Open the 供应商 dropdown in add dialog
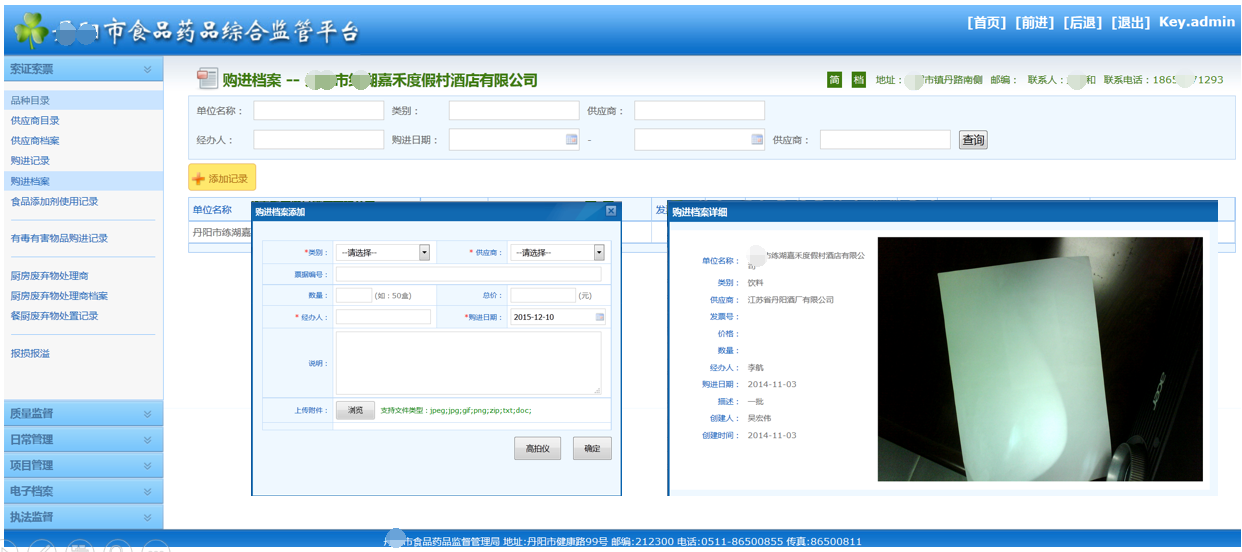Screen dimensions: 1242x552 (x=599, y=253)
